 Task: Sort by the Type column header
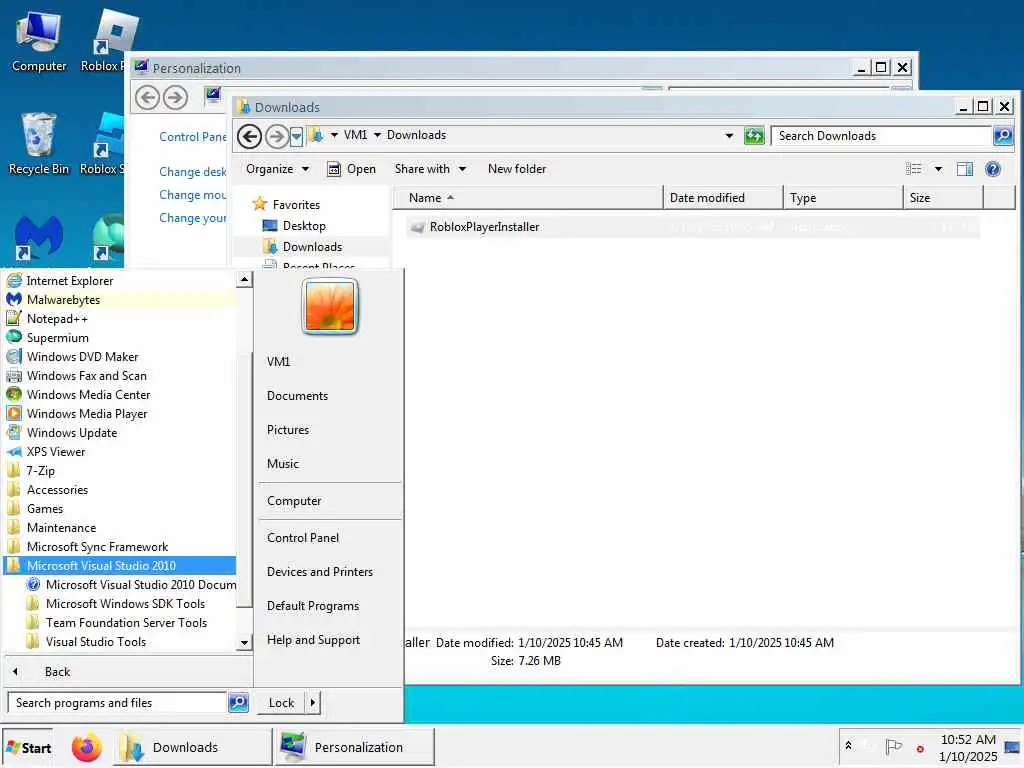pyautogui.click(x=842, y=197)
